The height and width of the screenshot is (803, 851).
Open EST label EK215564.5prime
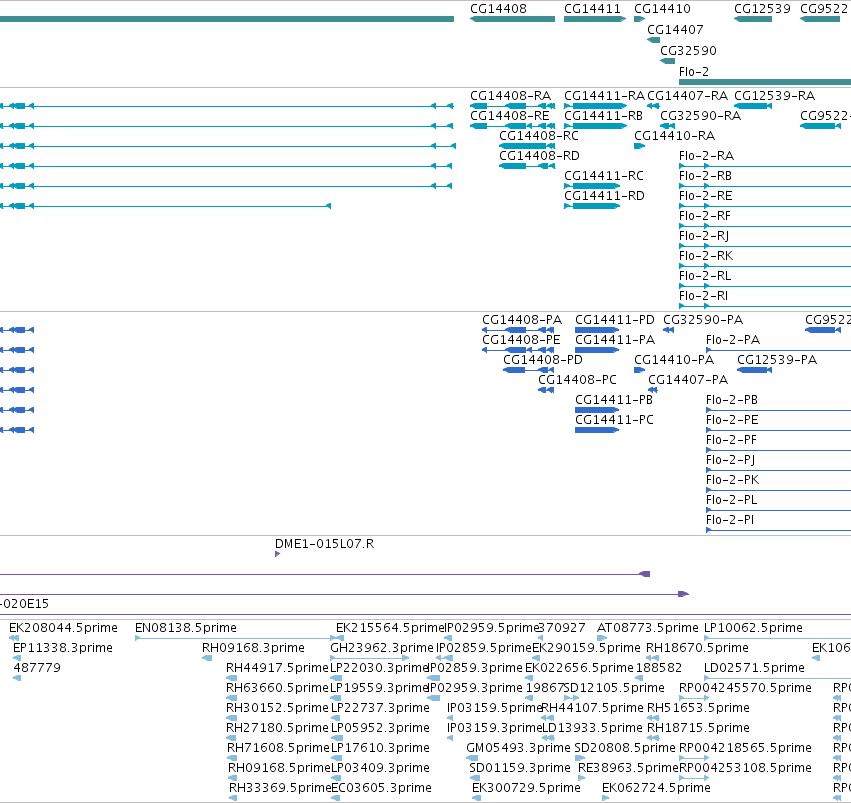point(390,628)
